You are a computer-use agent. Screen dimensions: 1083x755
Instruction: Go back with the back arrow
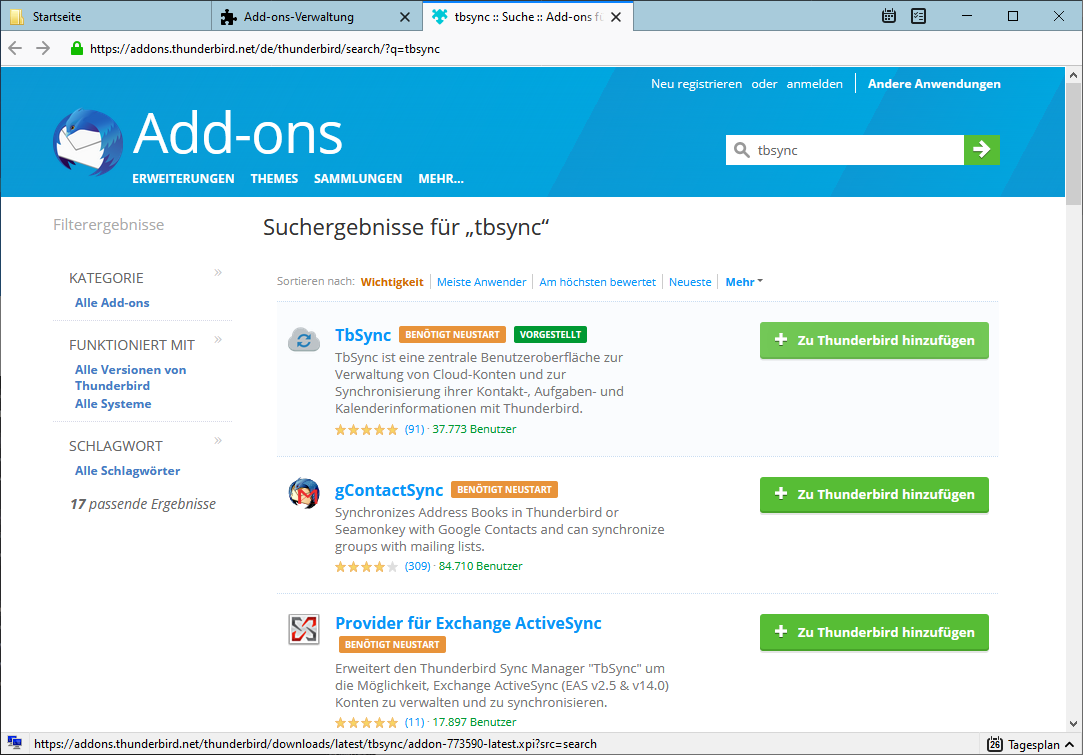pos(15,48)
